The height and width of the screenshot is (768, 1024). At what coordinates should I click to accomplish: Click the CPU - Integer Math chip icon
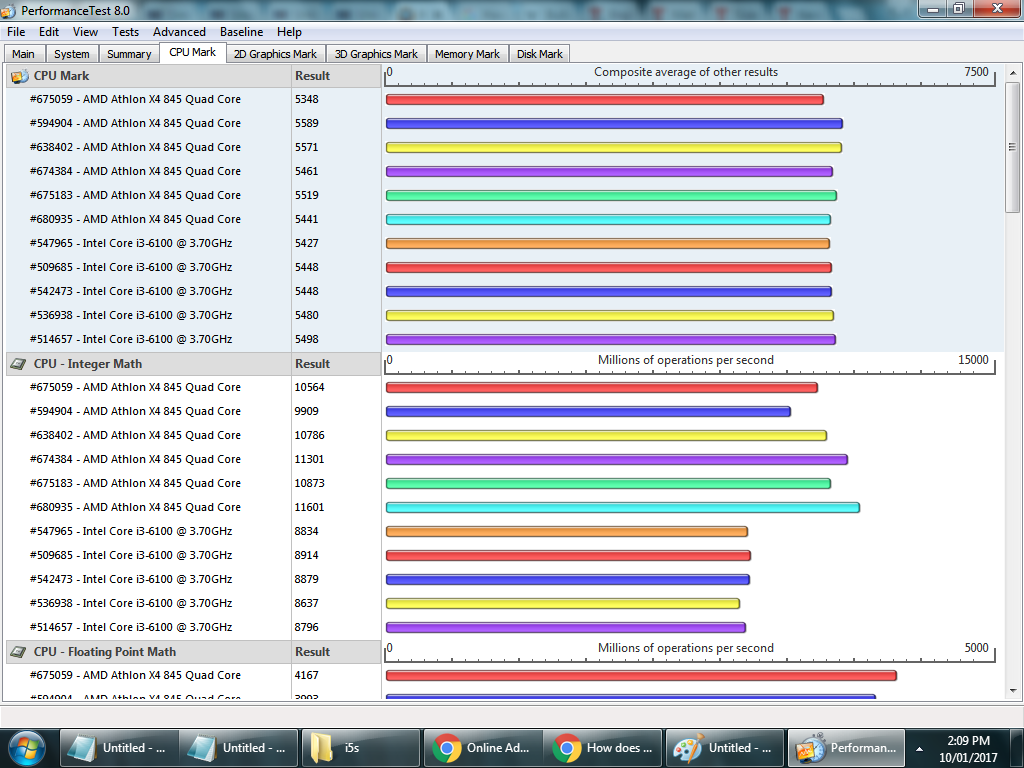(20, 364)
